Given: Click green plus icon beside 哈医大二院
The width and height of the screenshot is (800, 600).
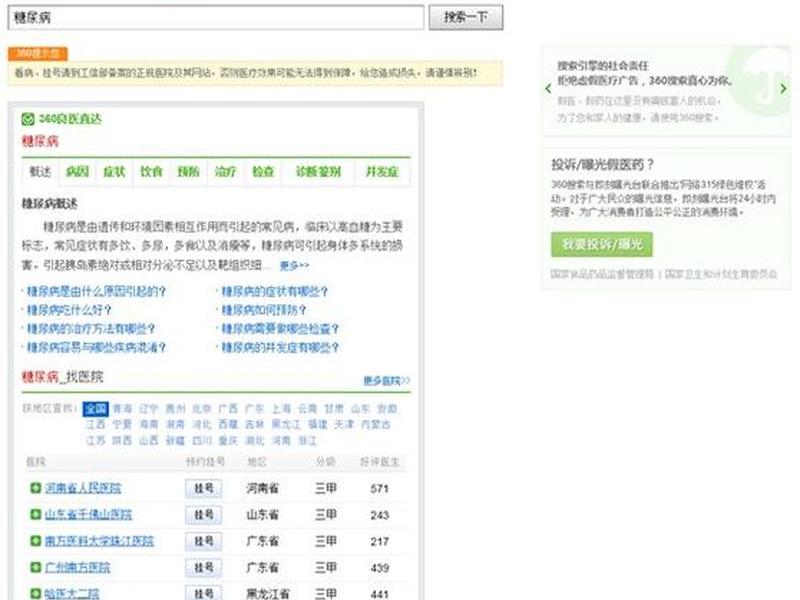Looking at the screenshot, I should point(35,593).
